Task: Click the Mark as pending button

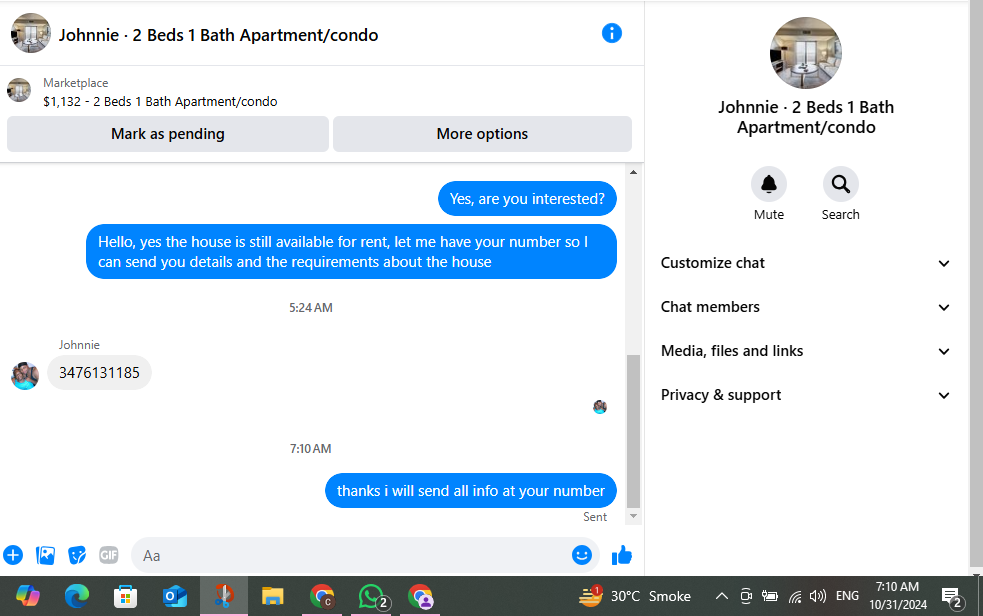Action: 168,134
